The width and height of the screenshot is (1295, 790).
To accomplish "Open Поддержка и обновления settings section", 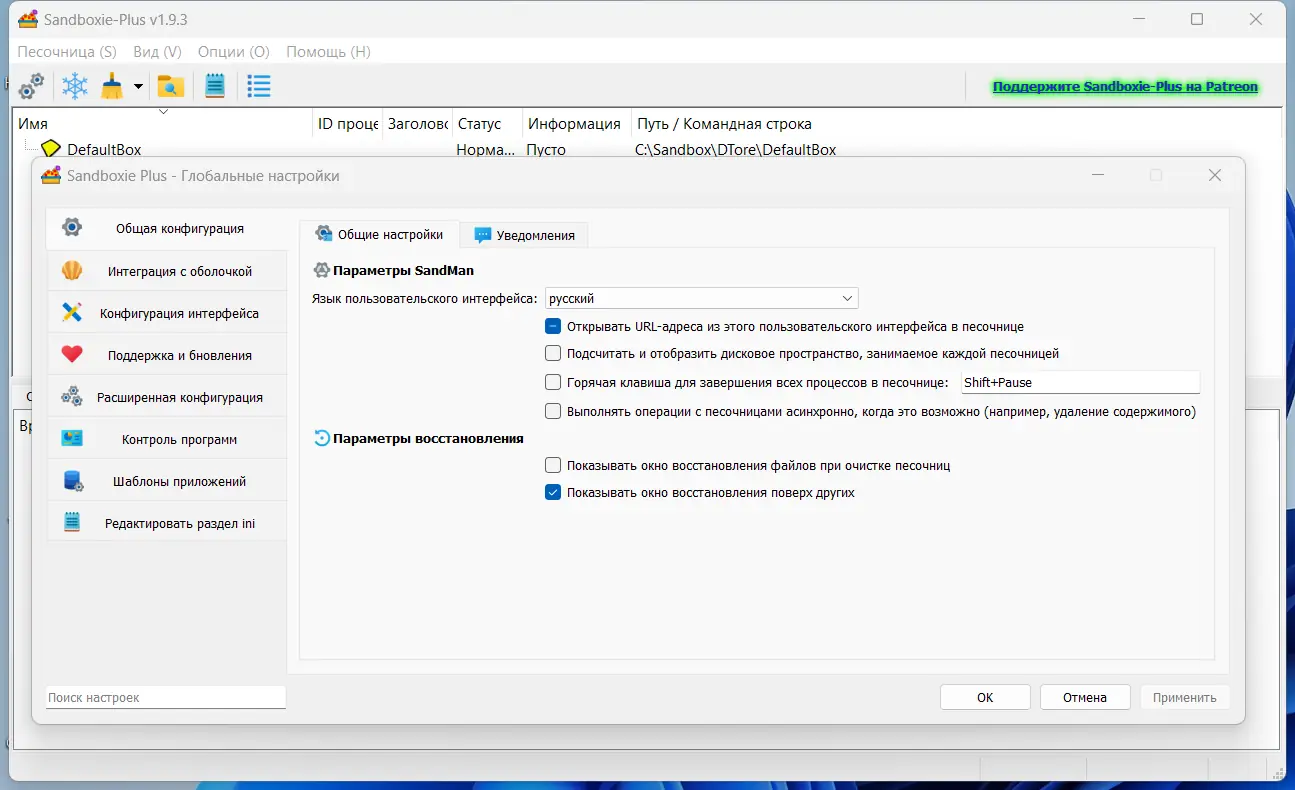I will pos(167,355).
